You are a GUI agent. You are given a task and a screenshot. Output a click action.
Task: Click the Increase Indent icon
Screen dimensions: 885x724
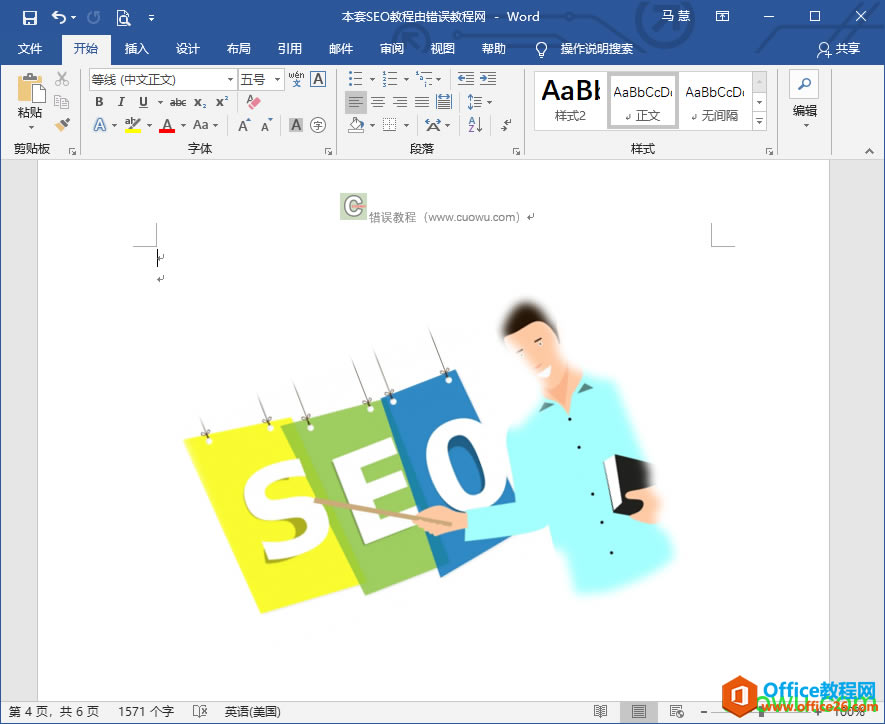[488, 79]
